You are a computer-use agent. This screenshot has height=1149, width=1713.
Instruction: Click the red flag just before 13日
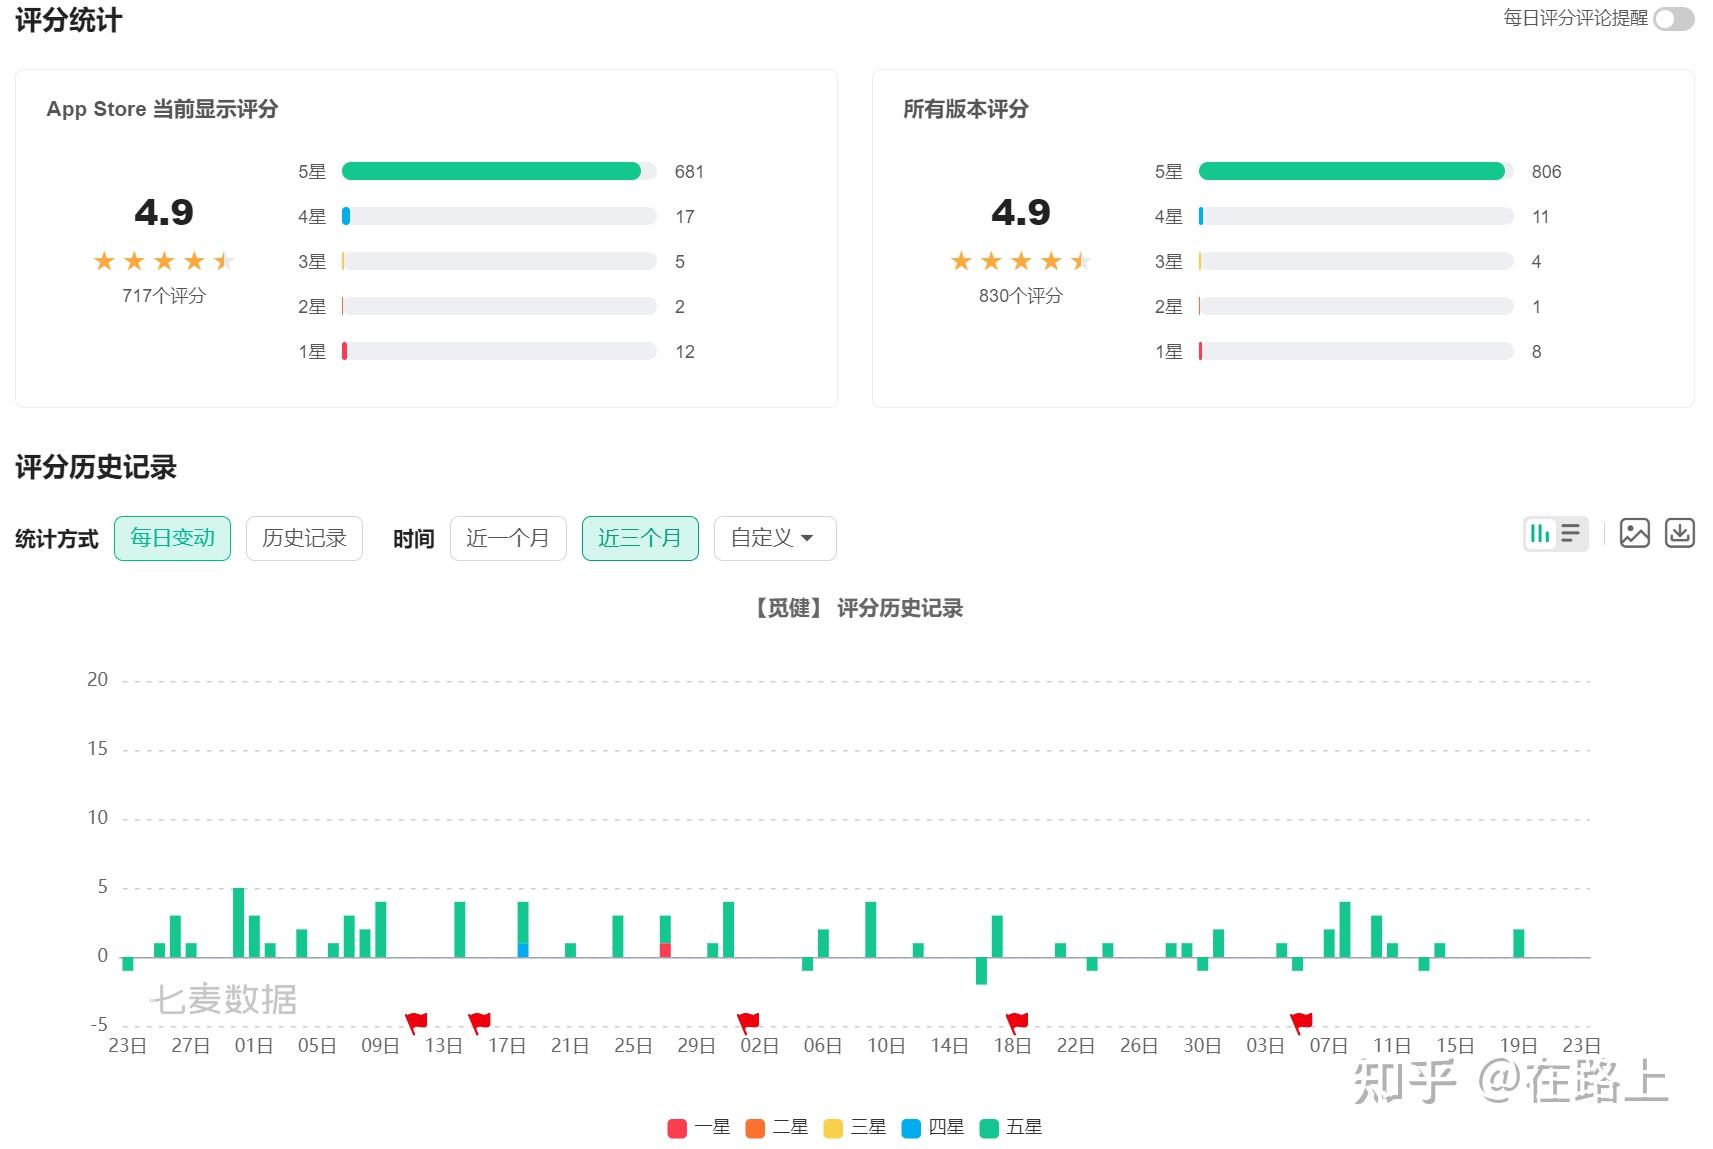416,1022
